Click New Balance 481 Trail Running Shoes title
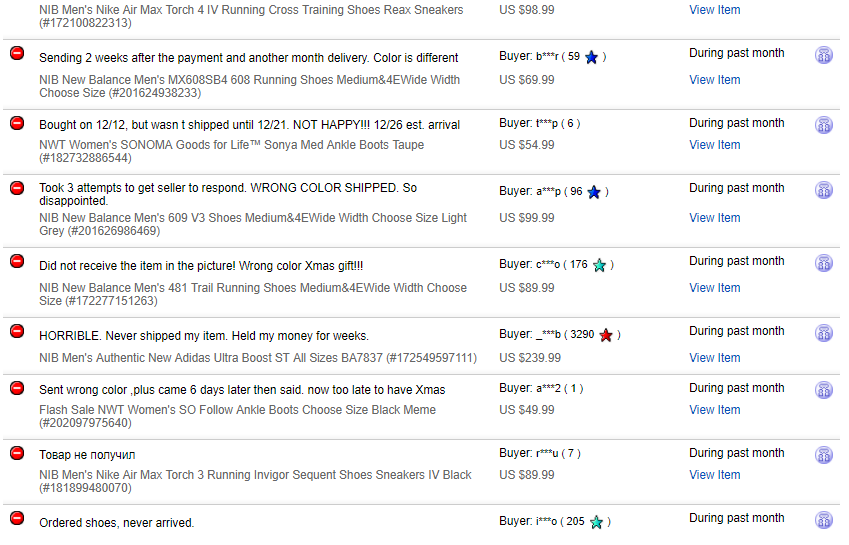Screen dimensions: 849x545 [253, 294]
